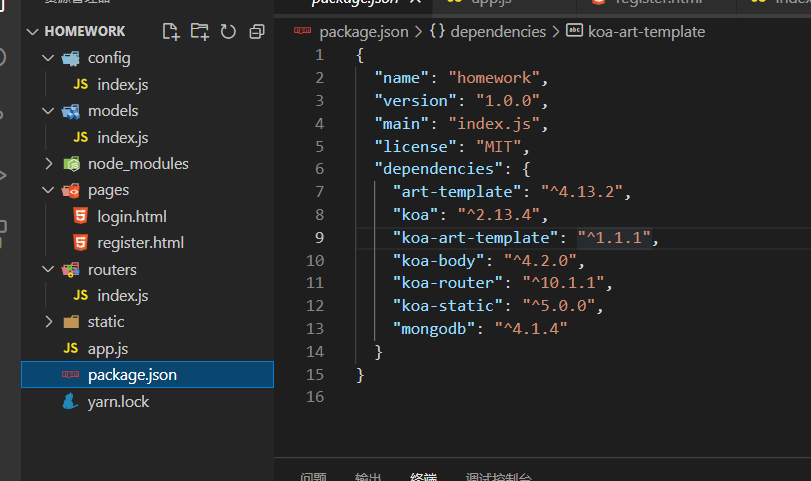Viewport: 811px width, 481px height.
Task: Click the HTML5 icon beside login.html
Action: tap(80, 216)
